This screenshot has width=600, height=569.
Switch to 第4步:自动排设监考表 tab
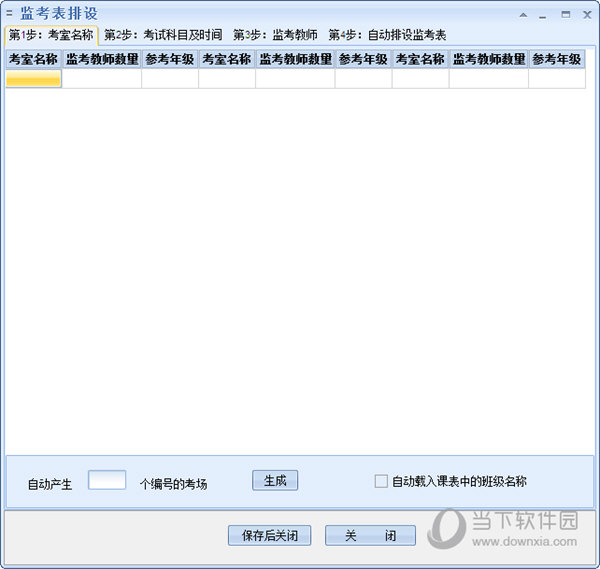[x=387, y=35]
